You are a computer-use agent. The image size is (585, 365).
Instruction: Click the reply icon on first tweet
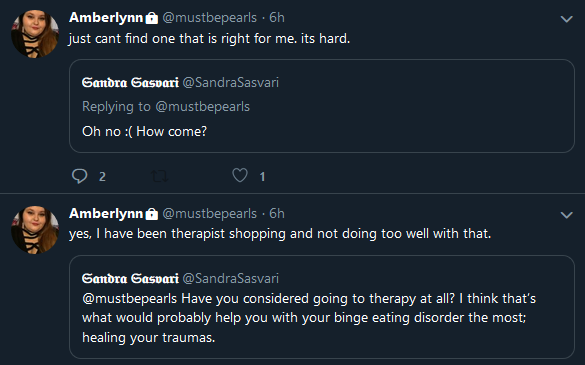point(79,176)
